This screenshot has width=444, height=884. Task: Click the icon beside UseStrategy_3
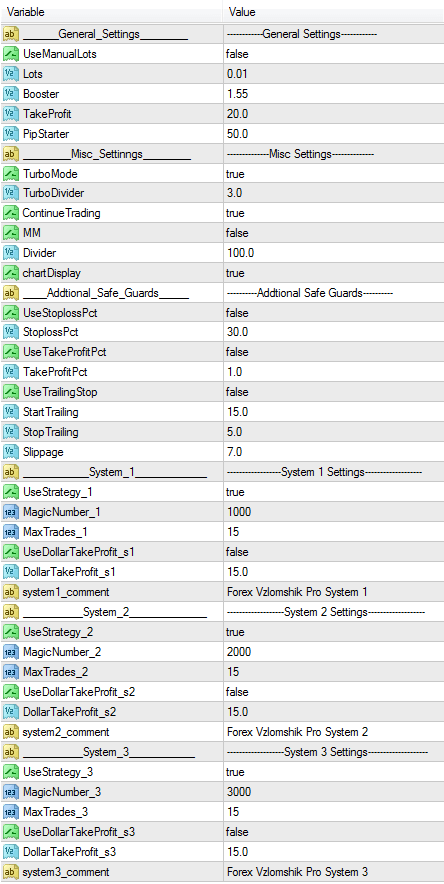tap(11, 772)
